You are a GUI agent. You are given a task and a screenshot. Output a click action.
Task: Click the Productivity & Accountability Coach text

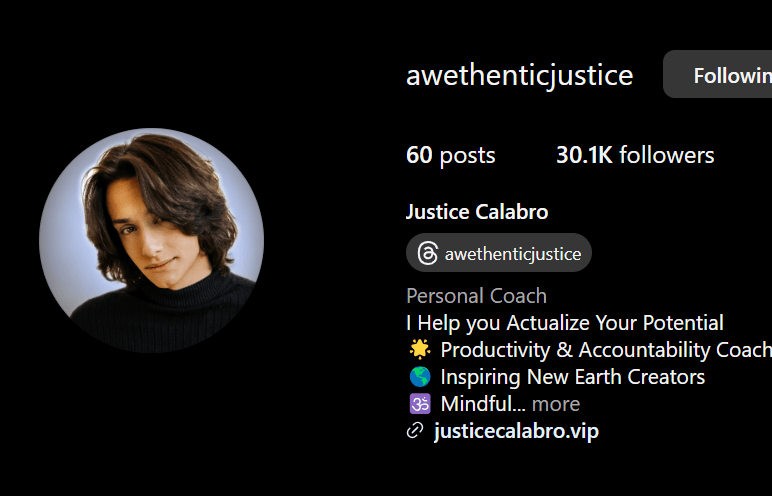(x=606, y=350)
